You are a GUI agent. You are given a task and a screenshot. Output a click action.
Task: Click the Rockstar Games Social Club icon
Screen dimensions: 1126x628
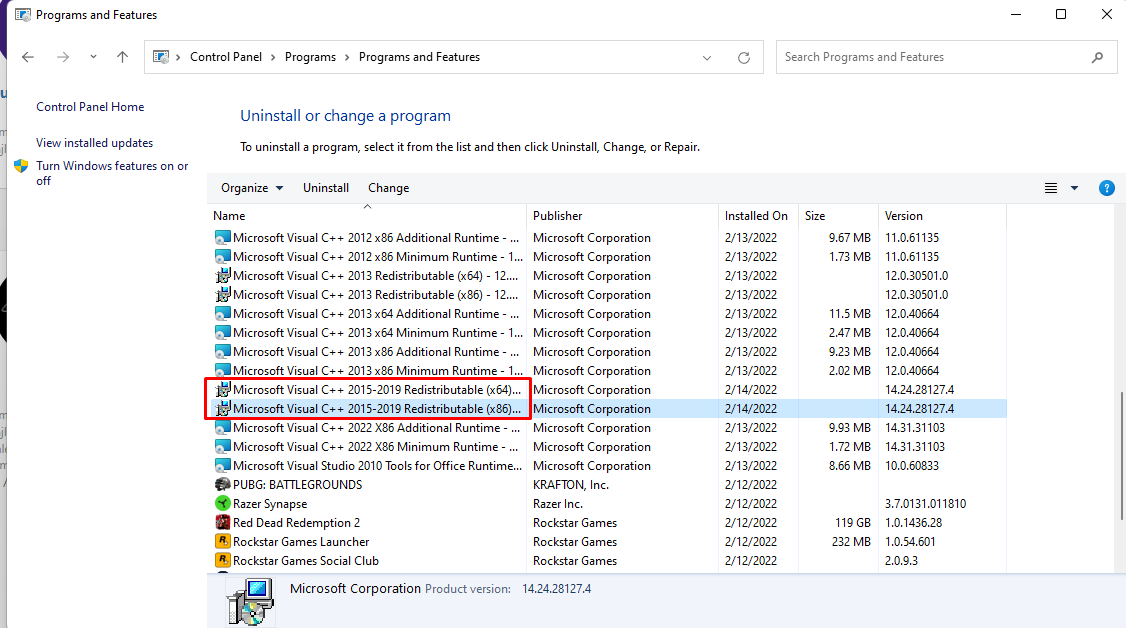(x=223, y=561)
